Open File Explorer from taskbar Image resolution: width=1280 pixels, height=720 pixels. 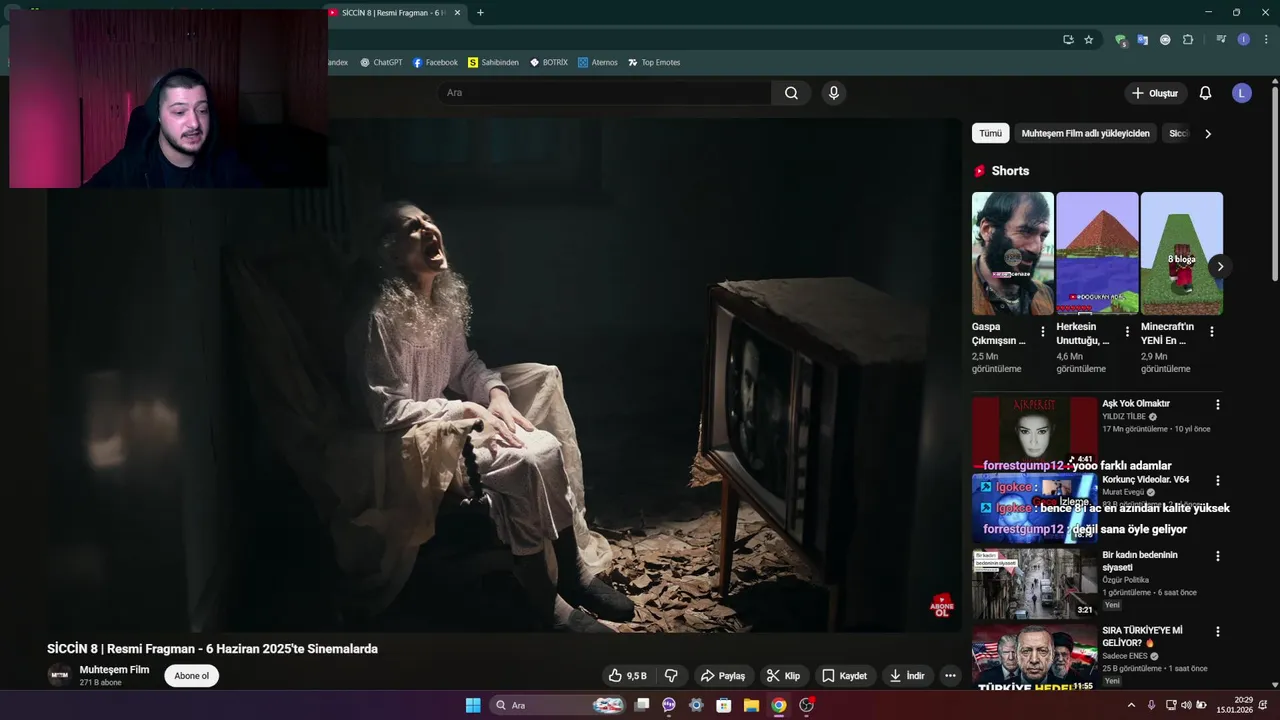751,705
